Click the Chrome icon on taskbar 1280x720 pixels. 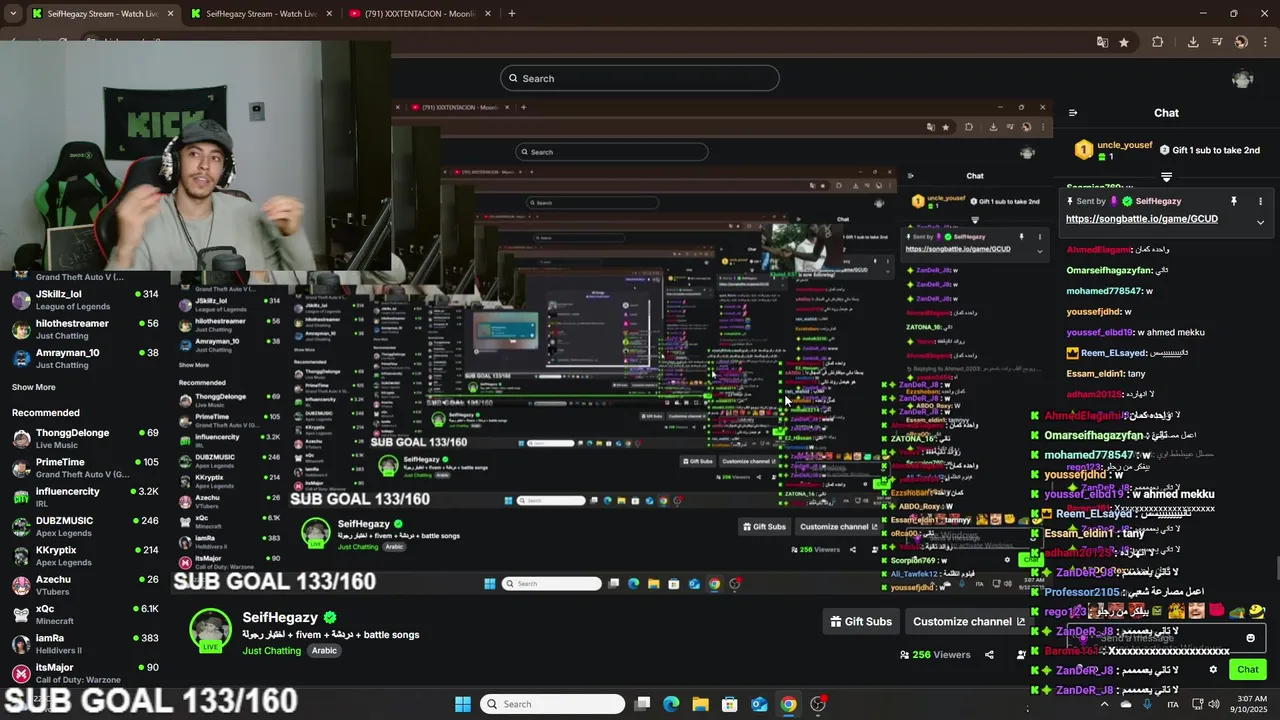coord(789,704)
